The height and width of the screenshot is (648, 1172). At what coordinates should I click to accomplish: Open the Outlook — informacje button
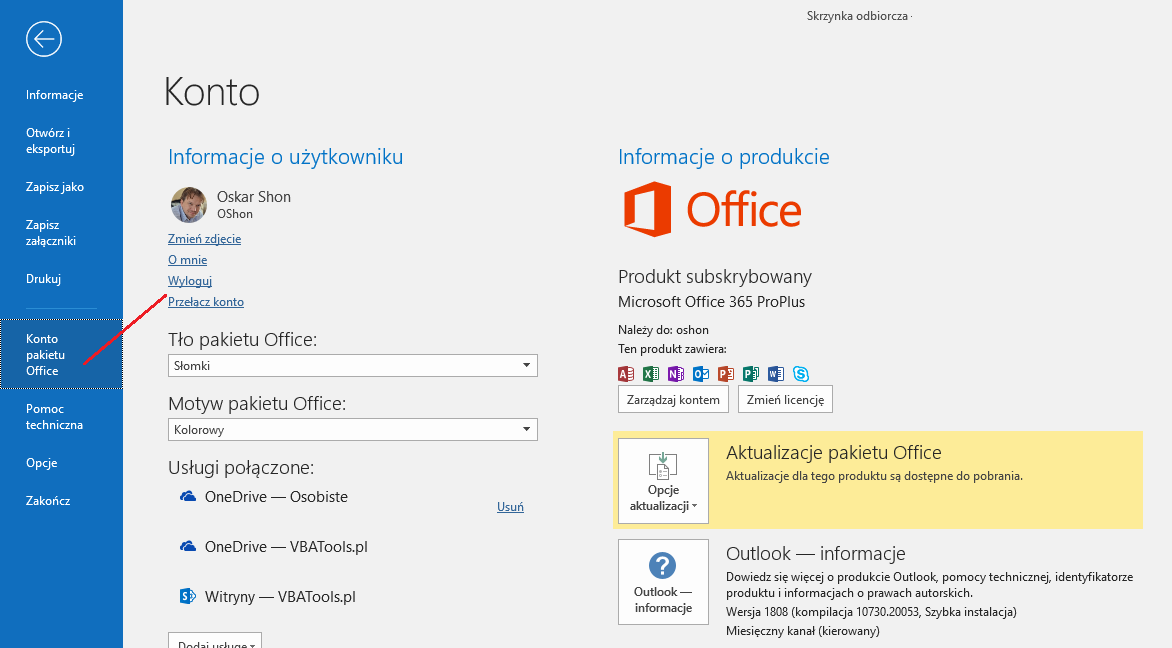(663, 582)
